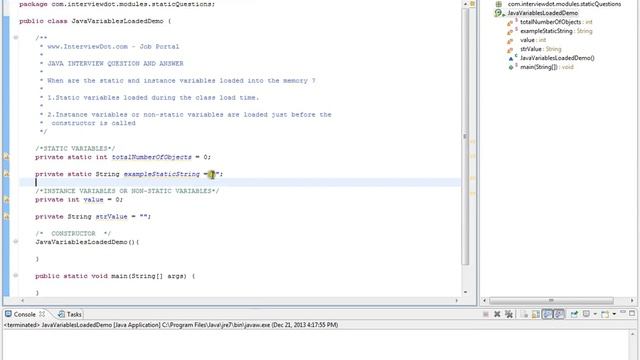
Task: Click the warning marker beside exampleStaticString line
Action: coord(6,173)
